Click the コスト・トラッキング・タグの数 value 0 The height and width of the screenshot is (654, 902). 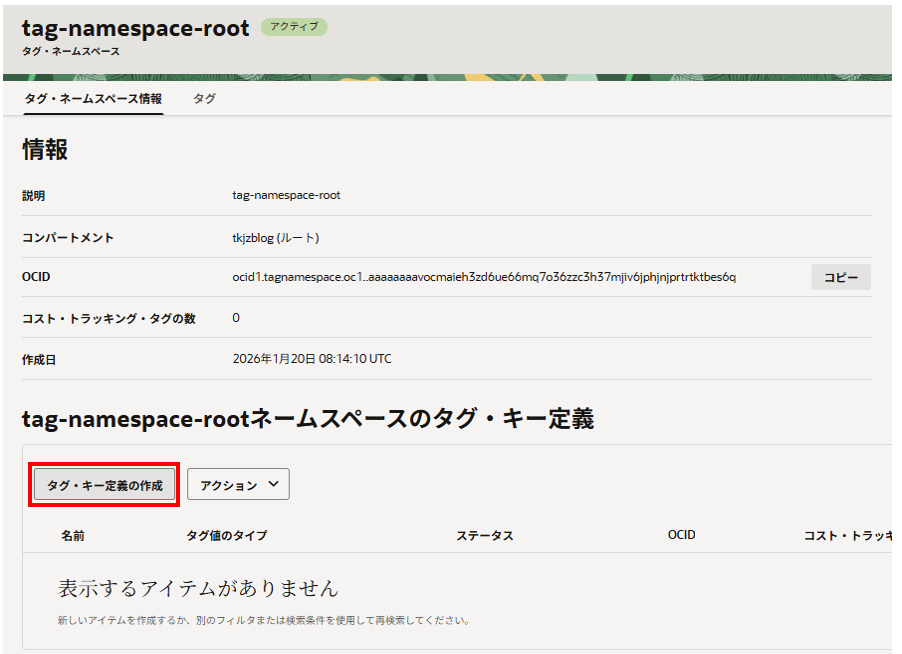coord(236,318)
